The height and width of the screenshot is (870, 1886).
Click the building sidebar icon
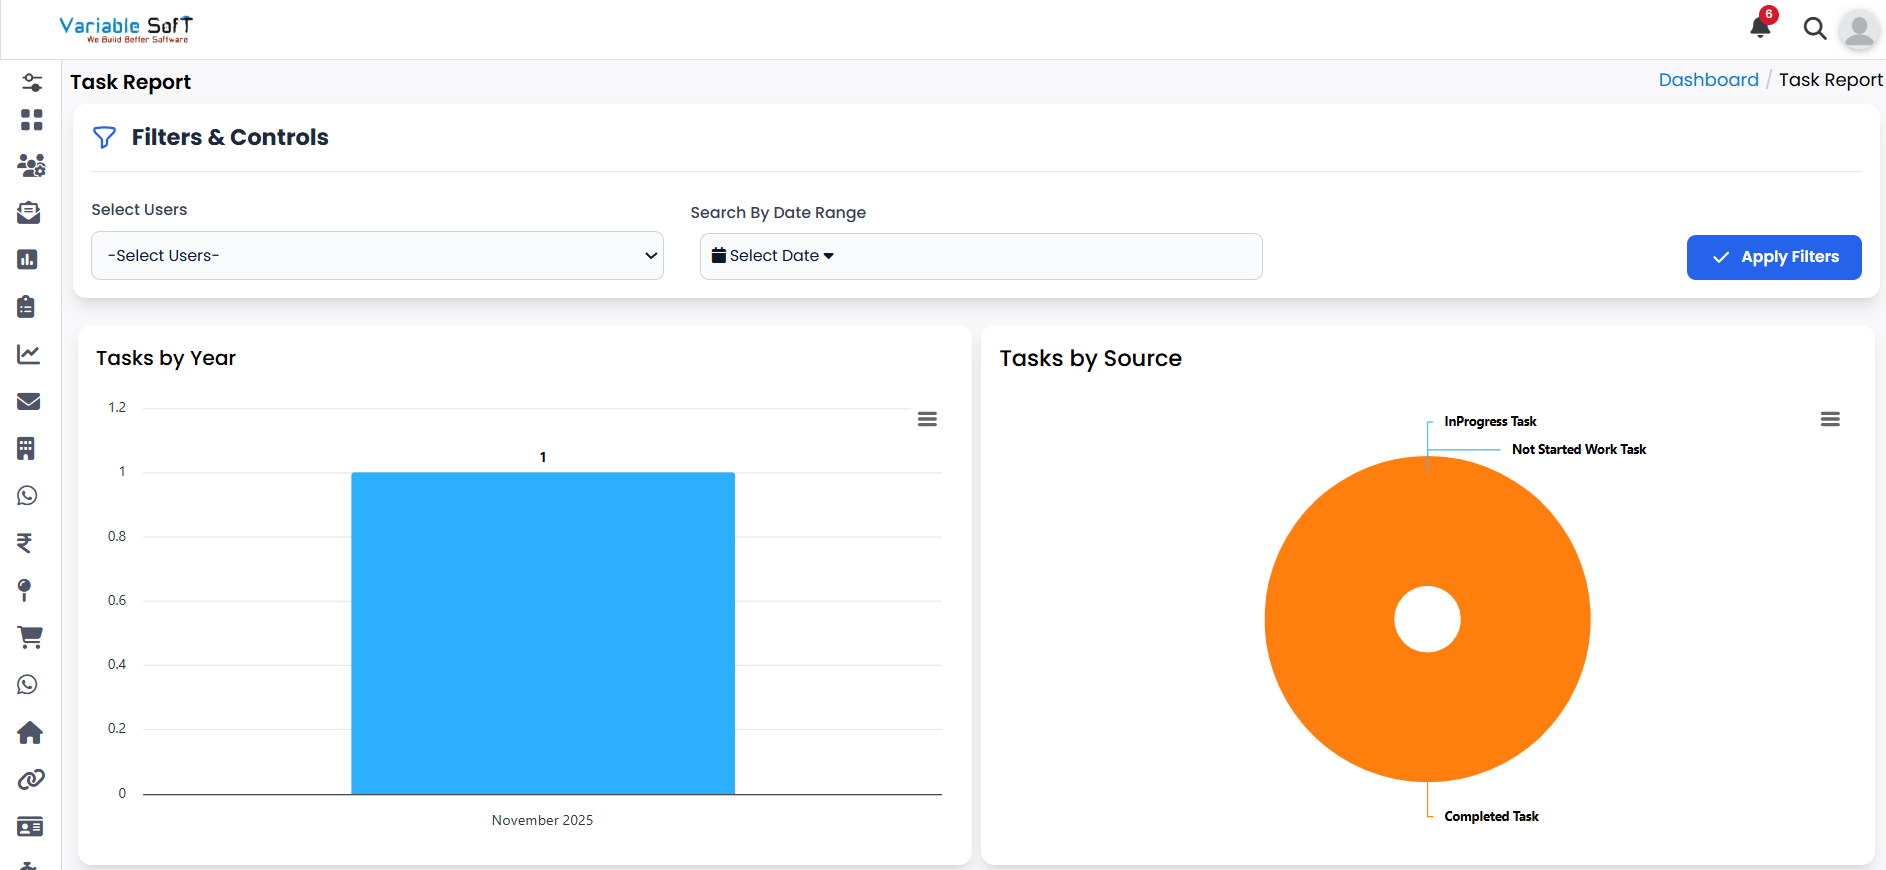point(26,448)
